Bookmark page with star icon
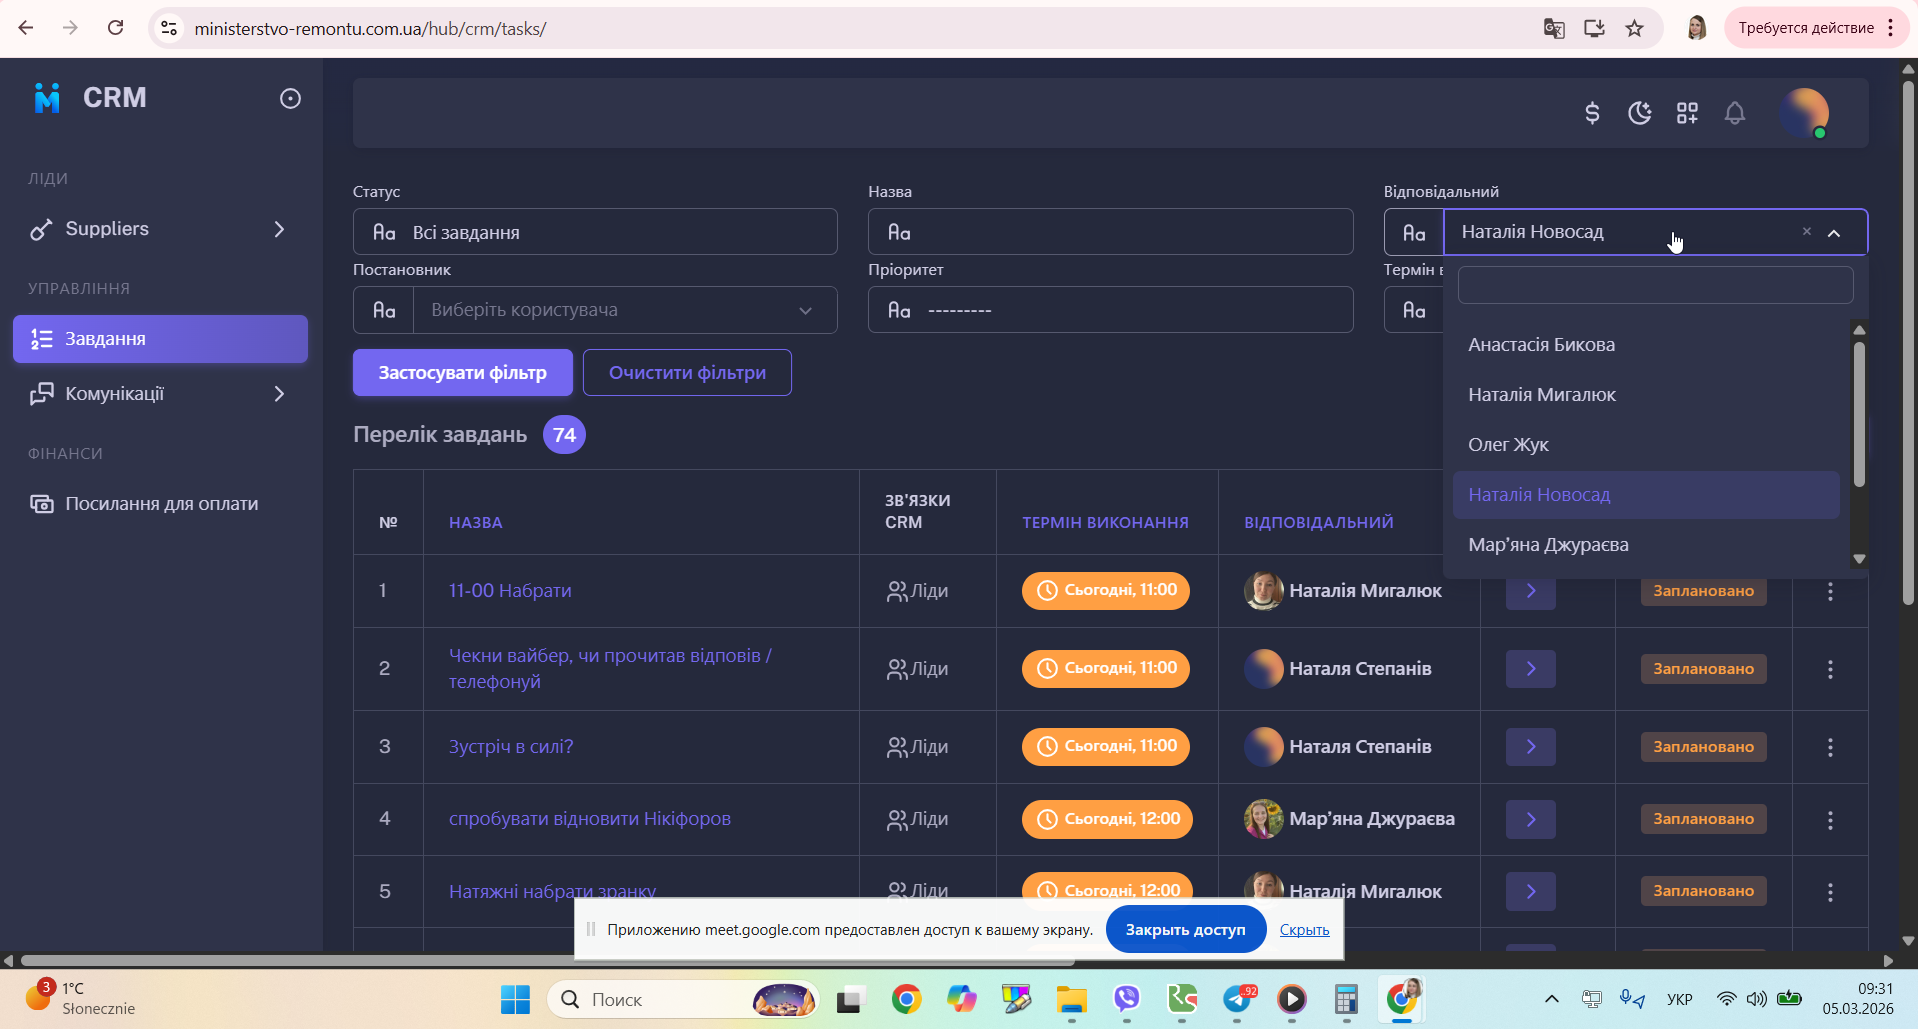The height and width of the screenshot is (1029, 1918). tap(1635, 28)
